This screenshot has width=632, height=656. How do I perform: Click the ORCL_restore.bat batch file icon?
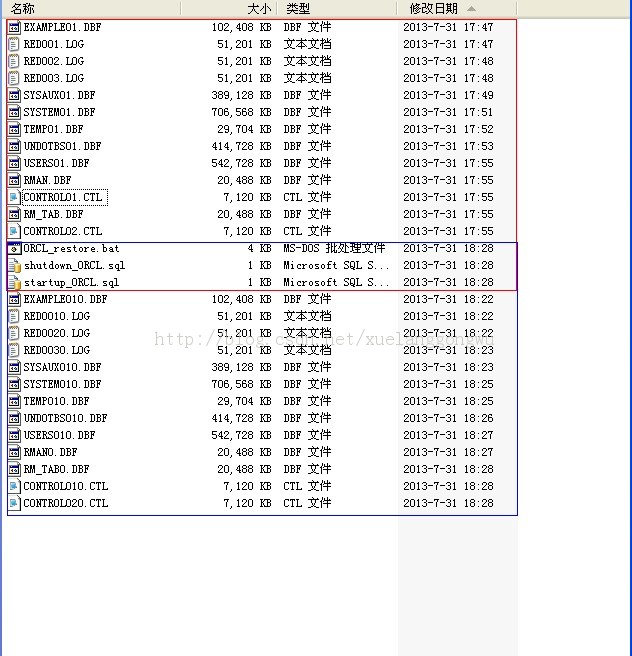14,249
